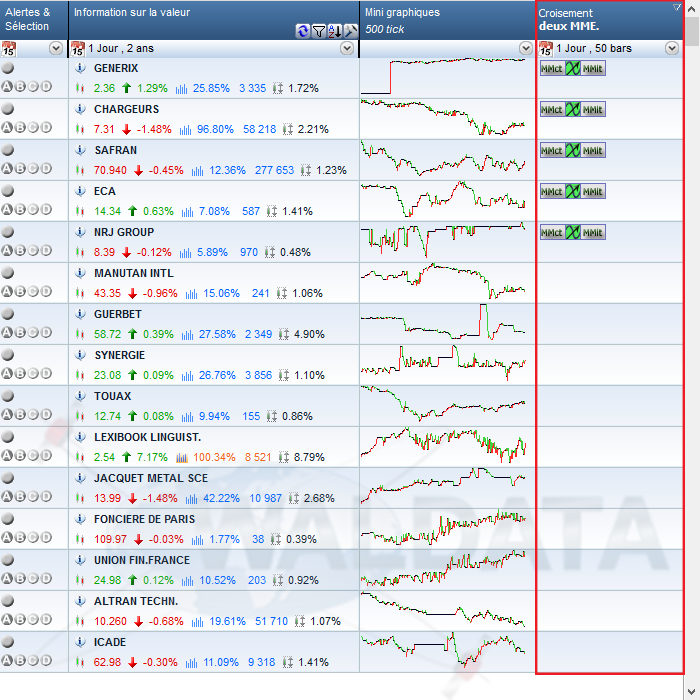
Task: Click the green crossover icon in GENERIX row
Action: [x=573, y=68]
